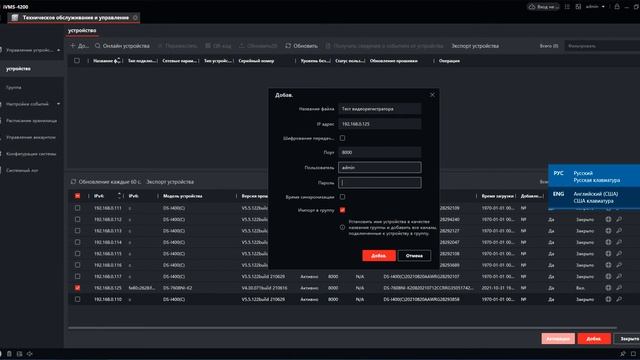
Task: Check the checkbox for row 192.168.0.113
Action: (x=78, y=231)
